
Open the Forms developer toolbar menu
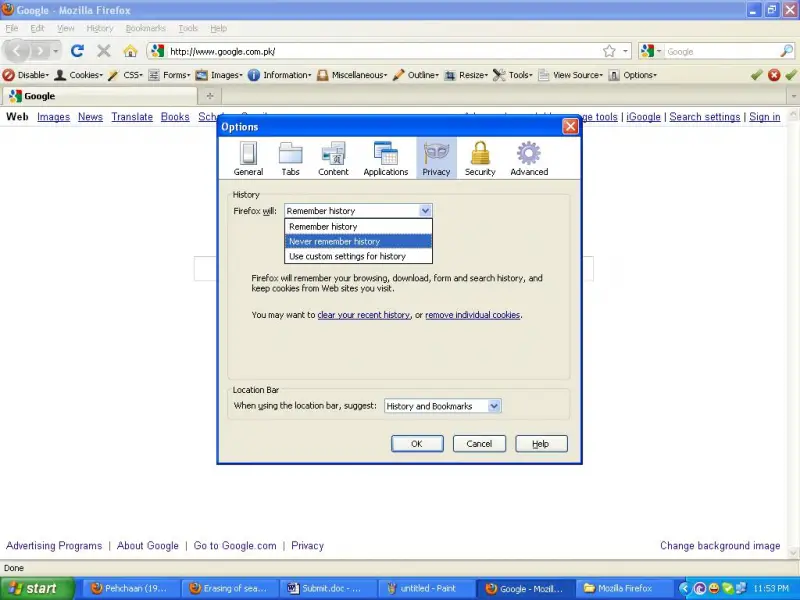(169, 75)
